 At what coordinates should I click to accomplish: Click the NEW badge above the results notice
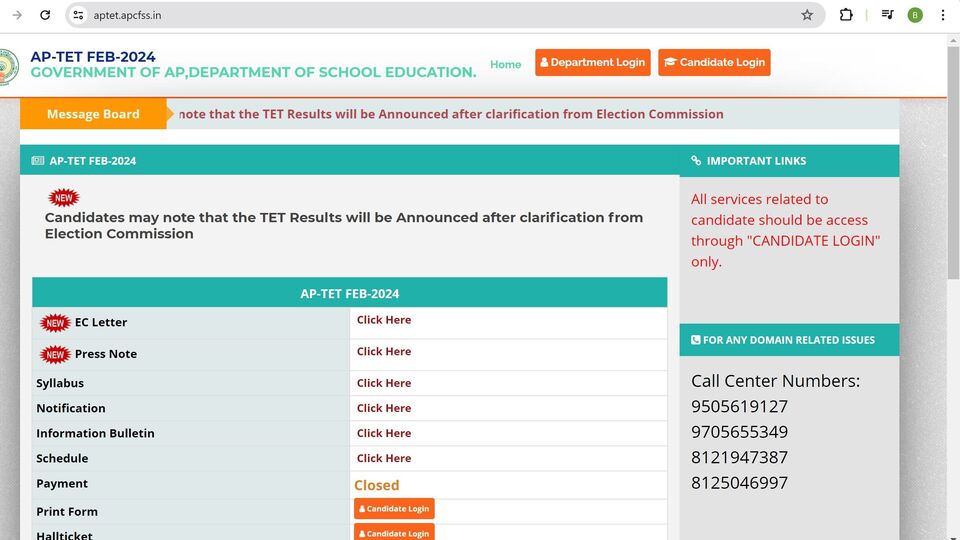[64, 198]
